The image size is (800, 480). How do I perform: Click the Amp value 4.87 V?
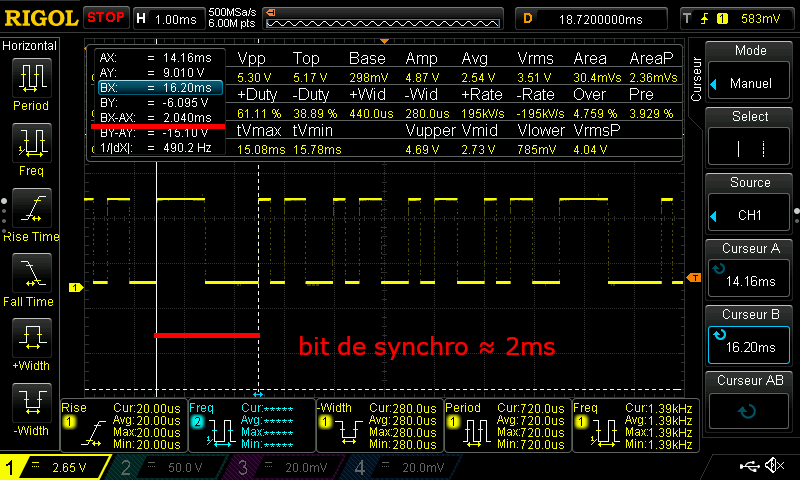point(422,78)
